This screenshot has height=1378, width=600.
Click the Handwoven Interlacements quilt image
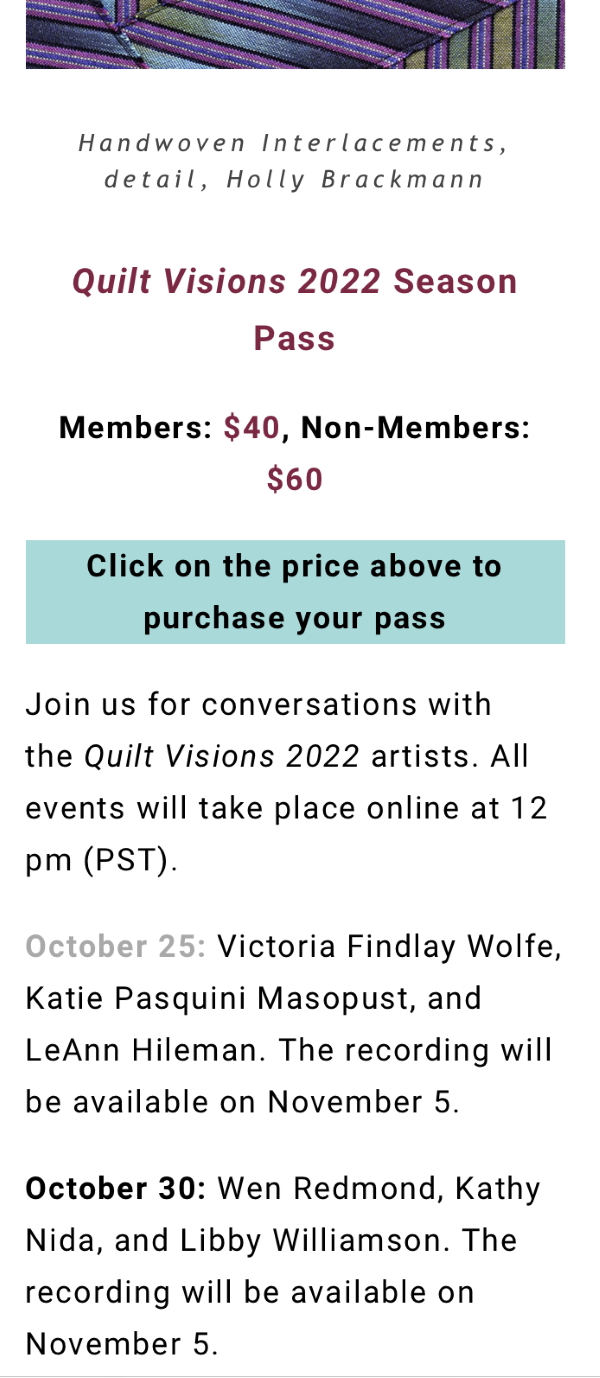(295, 34)
